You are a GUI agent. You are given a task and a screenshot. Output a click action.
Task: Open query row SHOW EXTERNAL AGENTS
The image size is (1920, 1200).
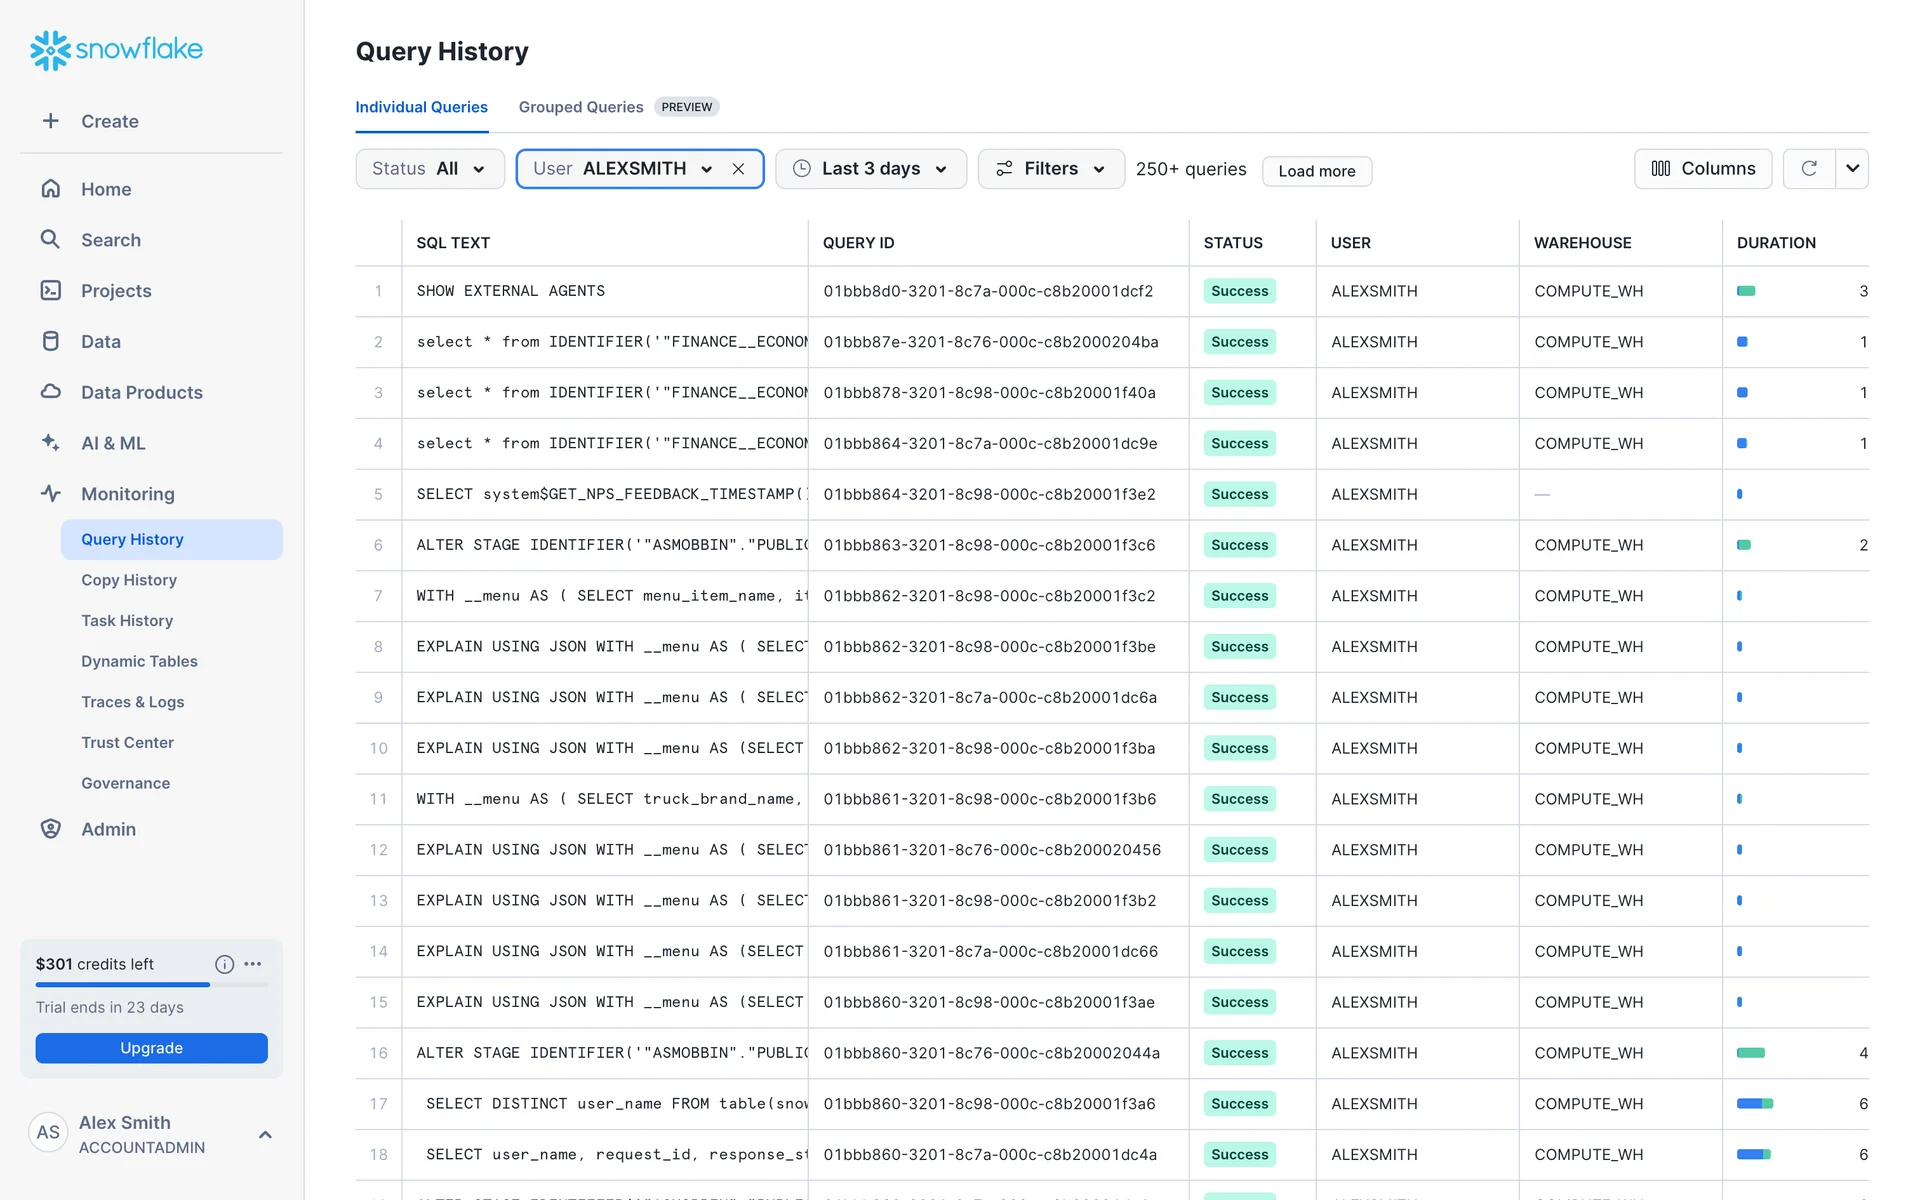click(x=510, y=291)
